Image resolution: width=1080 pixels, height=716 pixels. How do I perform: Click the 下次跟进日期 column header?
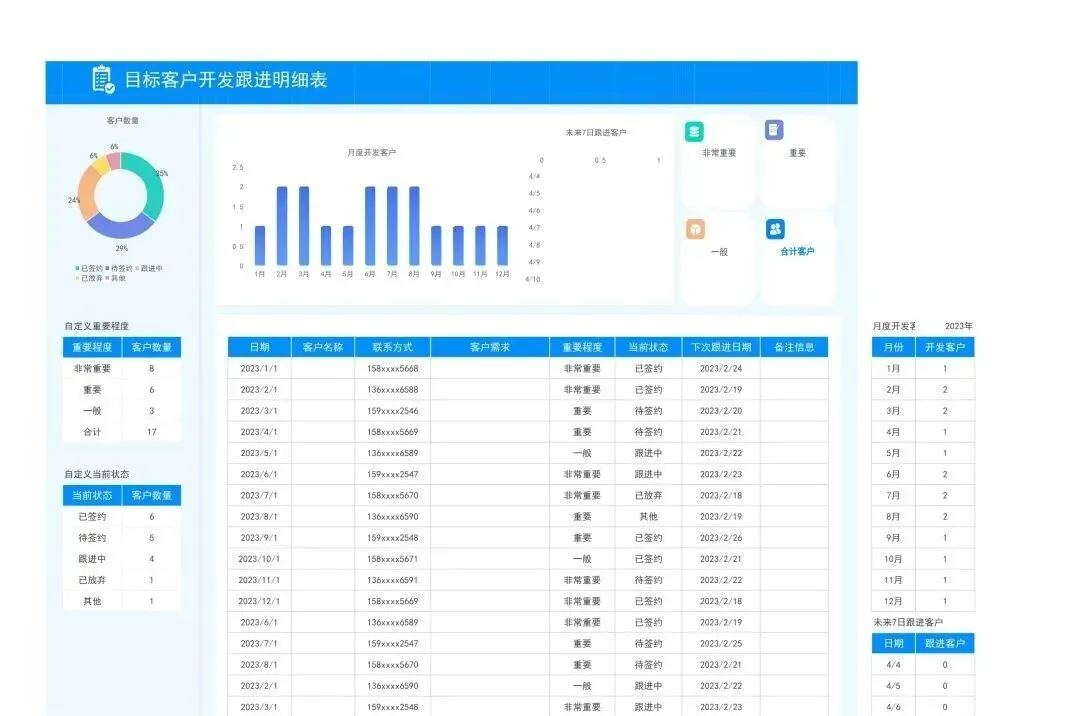click(720, 347)
